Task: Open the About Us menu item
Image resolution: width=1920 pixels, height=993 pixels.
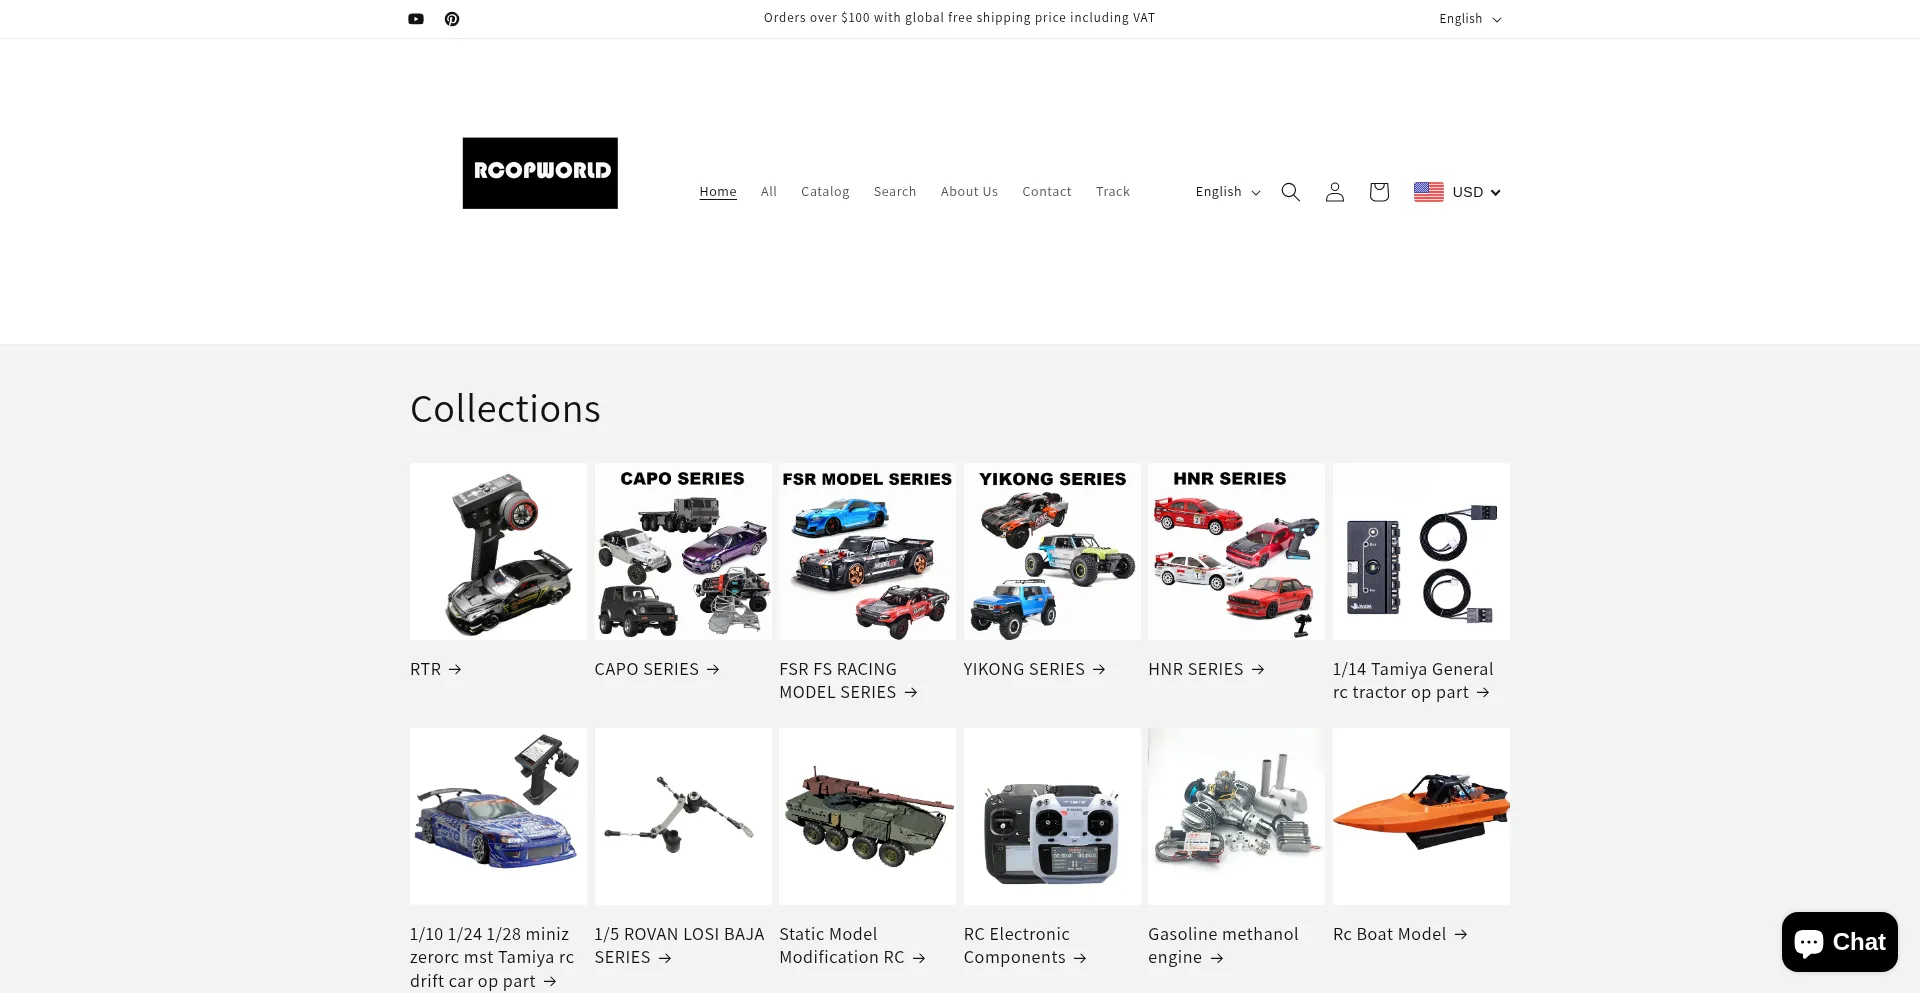Action: (969, 192)
